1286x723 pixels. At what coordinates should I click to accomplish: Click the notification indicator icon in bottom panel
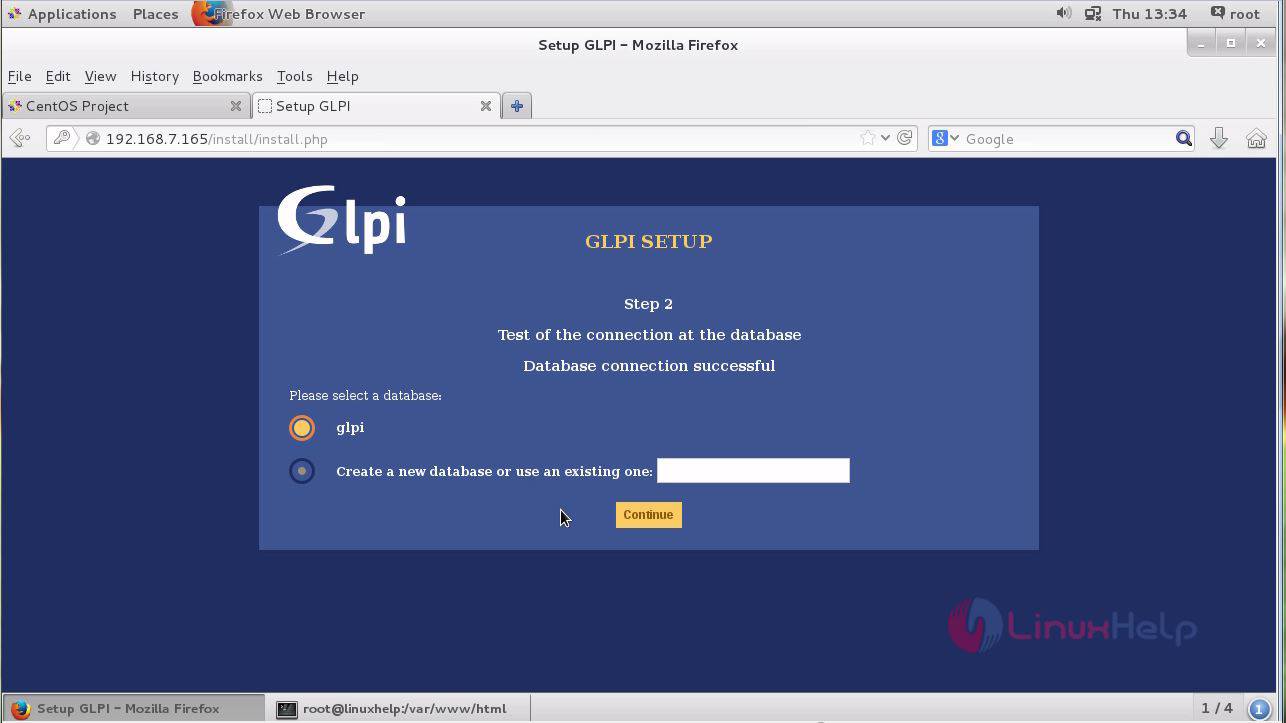coord(1260,709)
